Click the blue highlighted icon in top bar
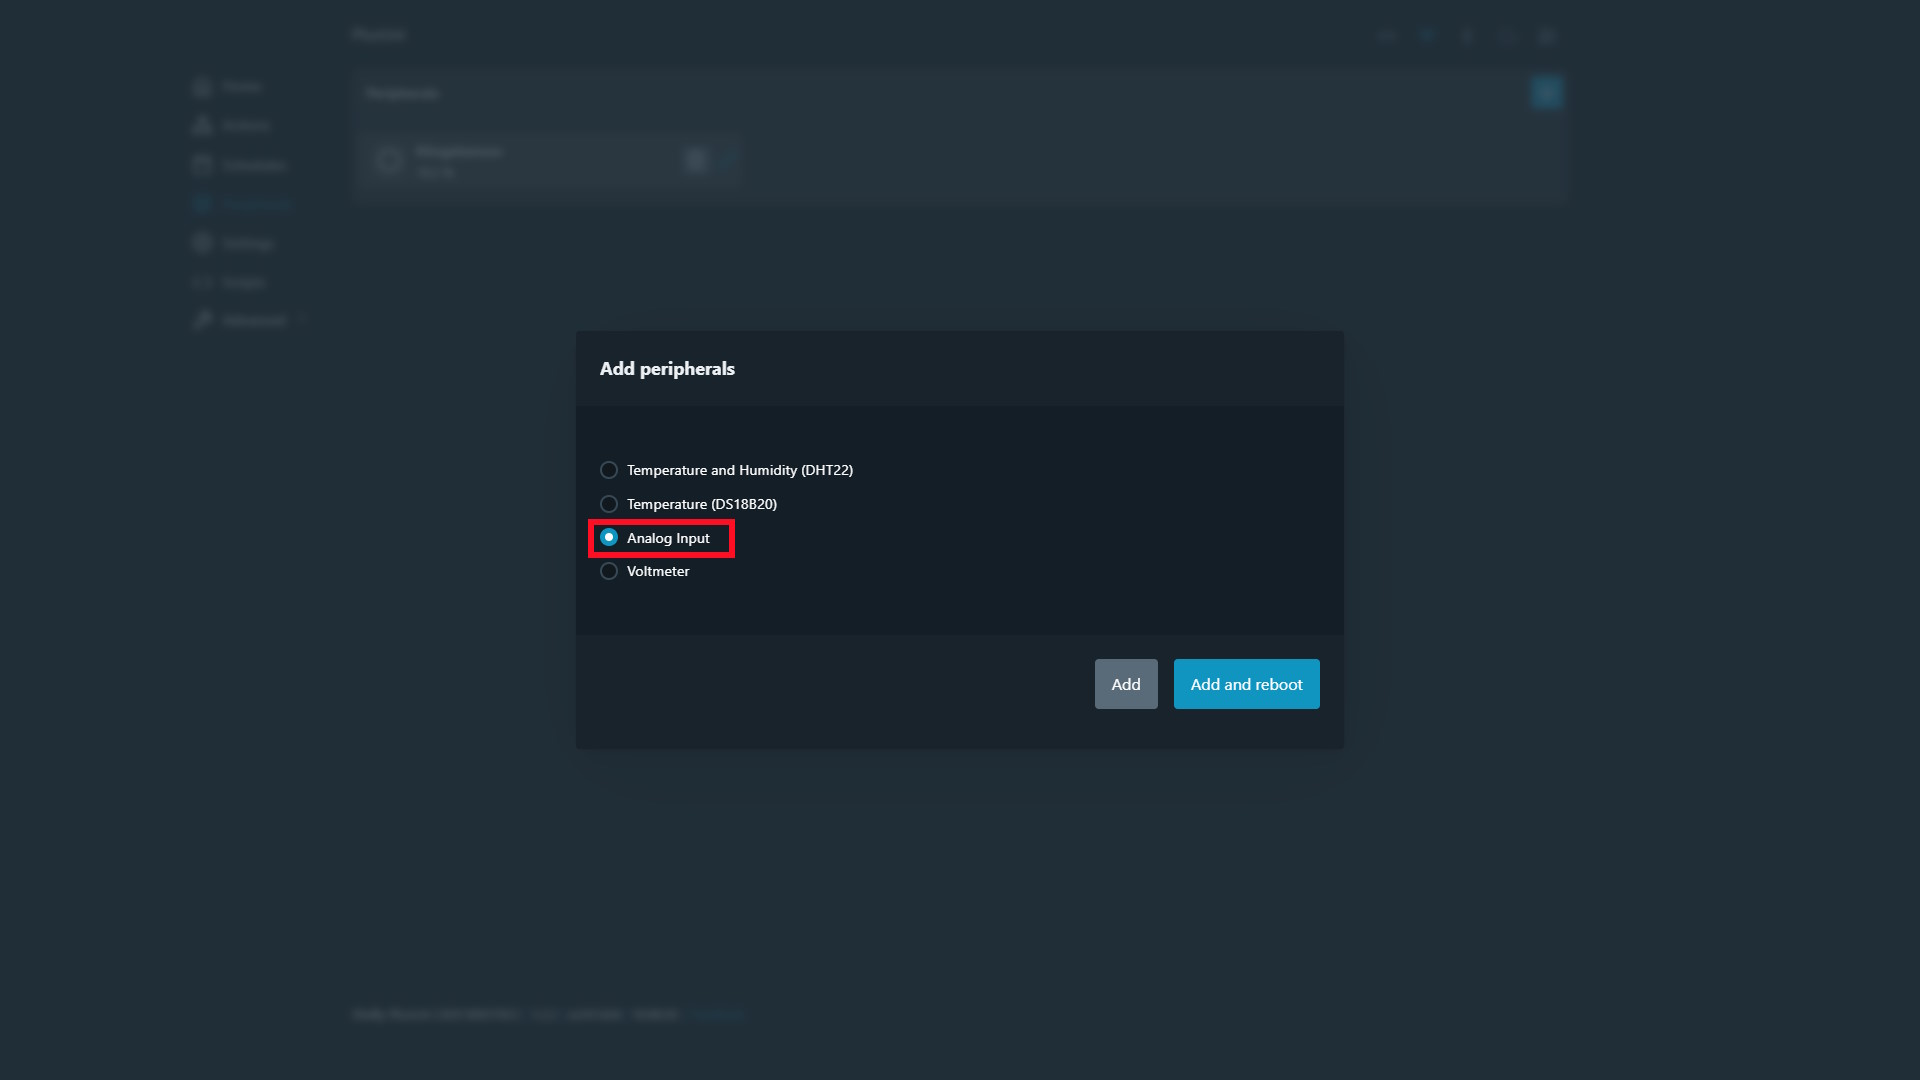Viewport: 1920px width, 1080px height. pos(1427,36)
